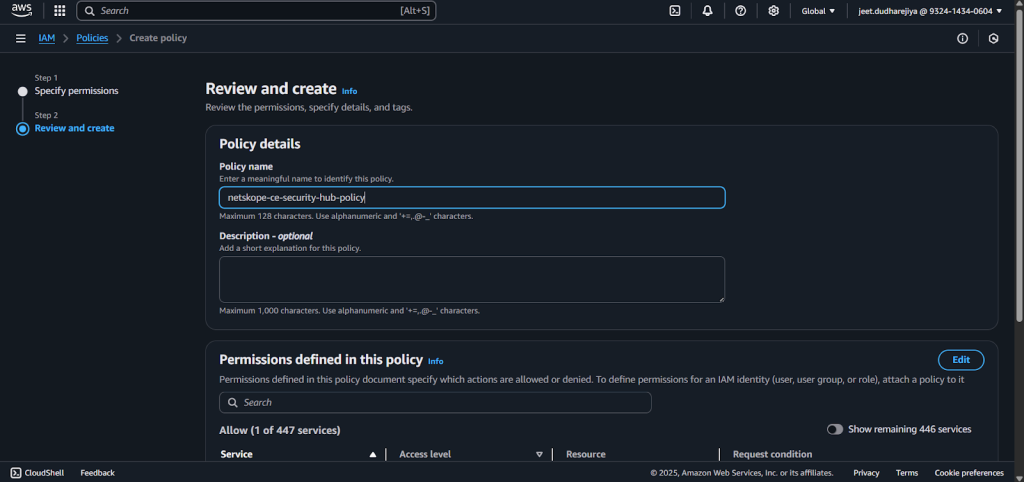Click the Policy name input field
This screenshot has height=482, width=1024.
pos(472,197)
